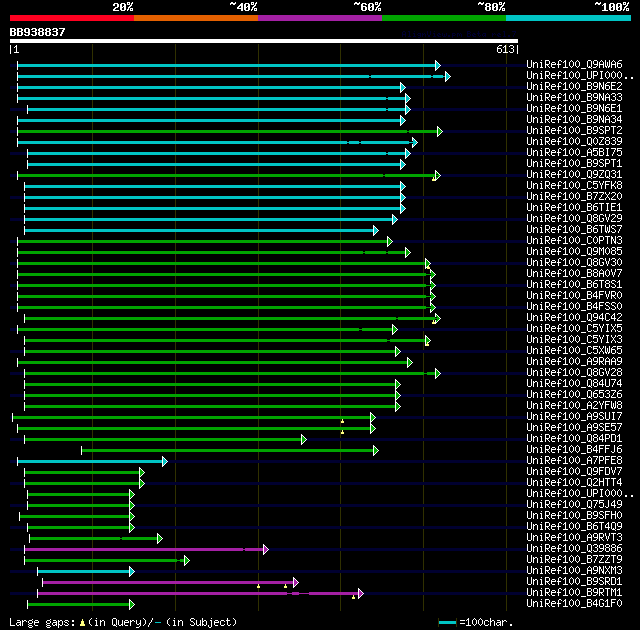Select the UniRef100_B6TWS7 label

point(574,229)
